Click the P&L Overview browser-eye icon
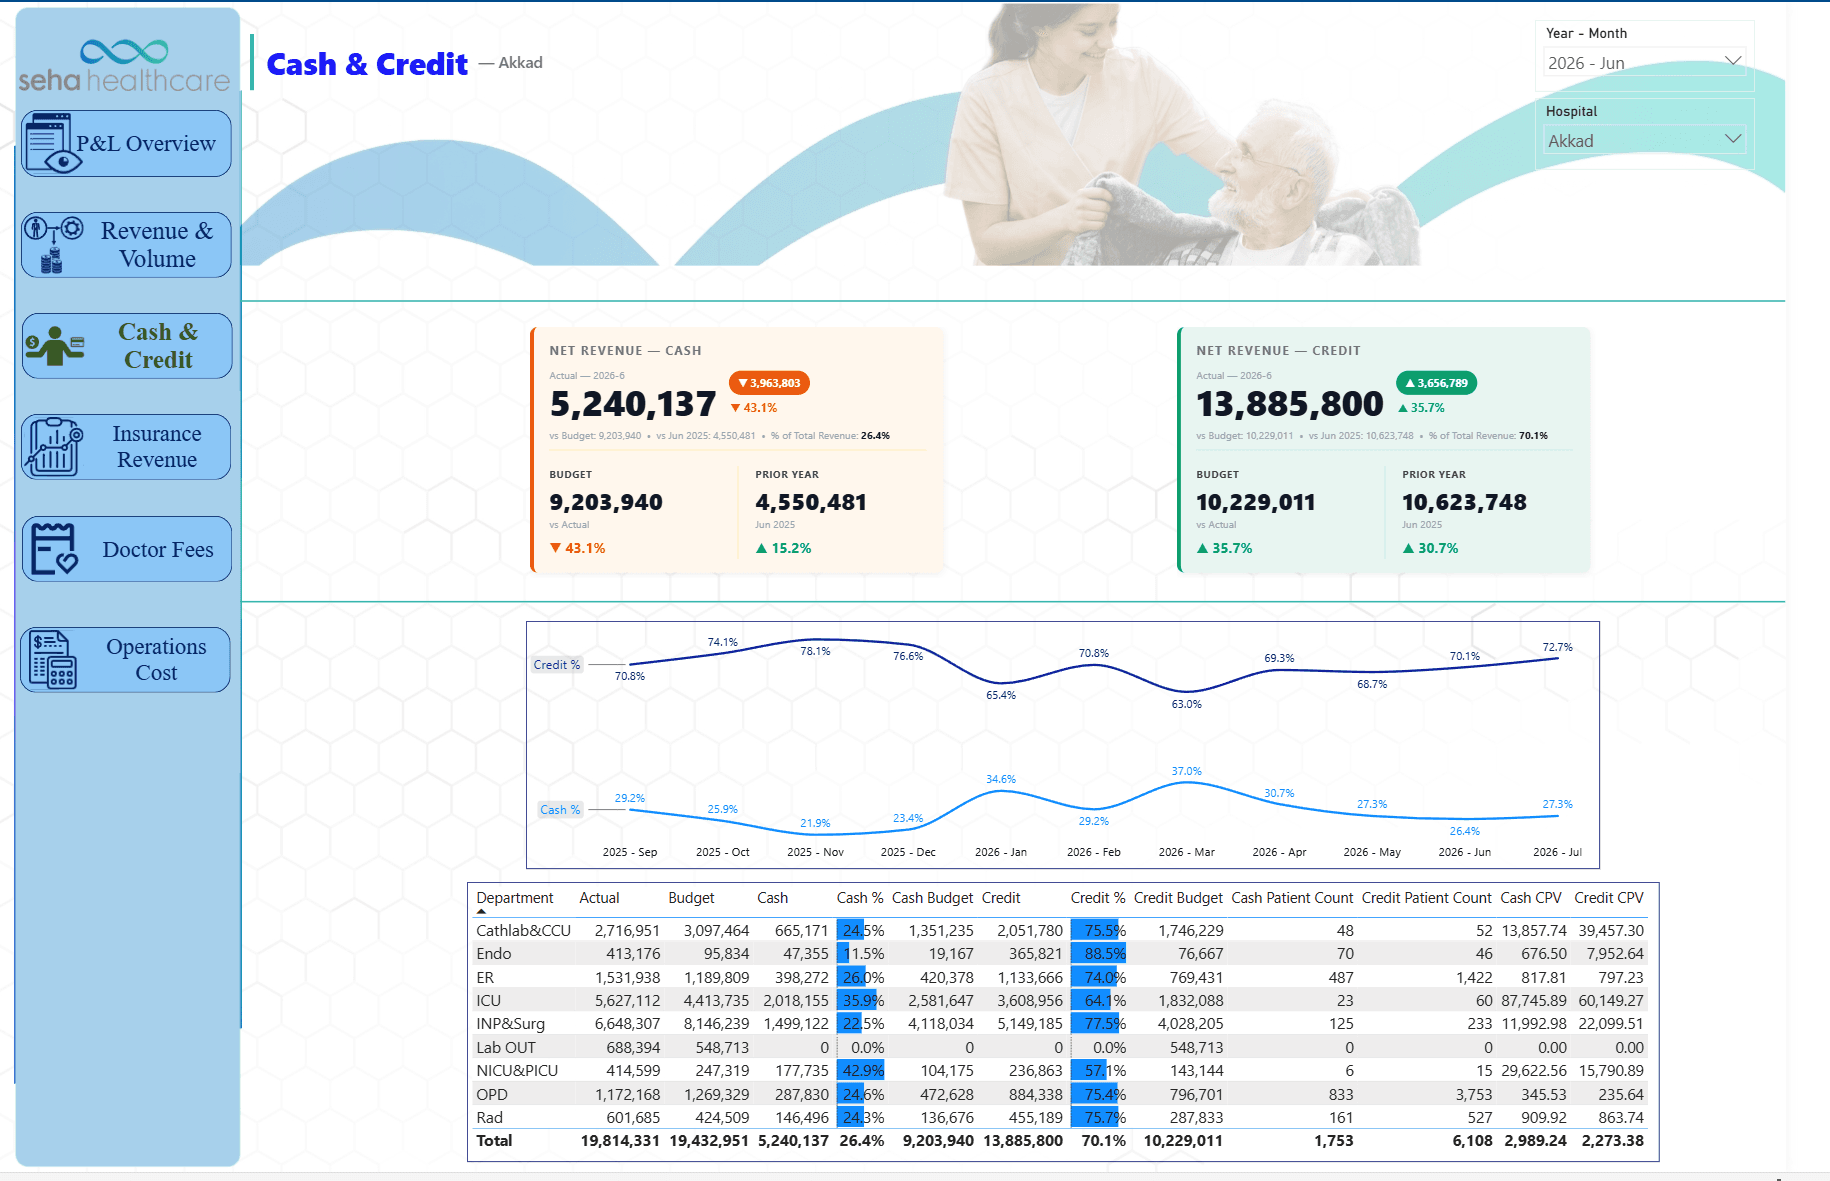 coord(52,144)
